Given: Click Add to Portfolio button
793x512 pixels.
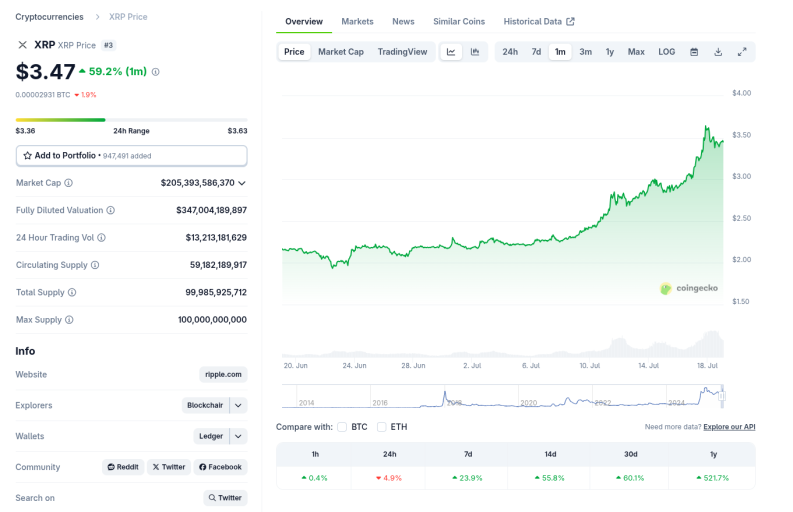Looking at the screenshot, I should [x=131, y=156].
